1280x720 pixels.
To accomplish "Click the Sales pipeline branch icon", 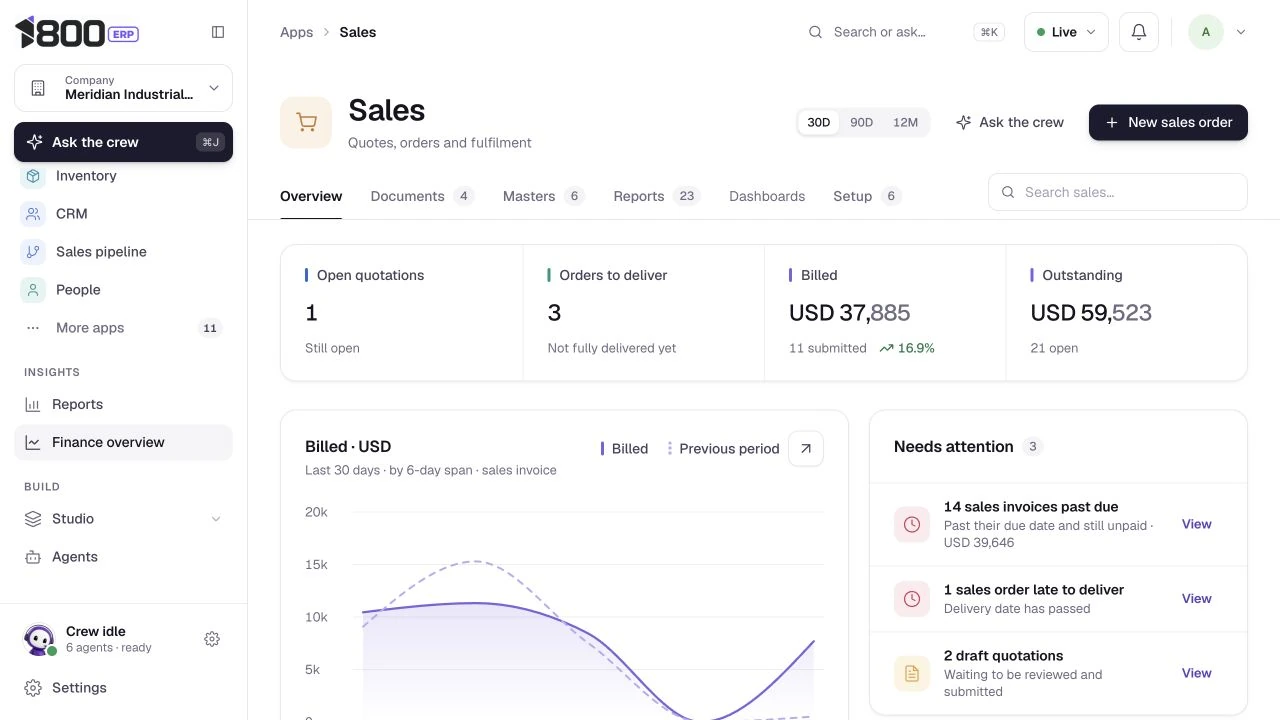I will (x=33, y=252).
